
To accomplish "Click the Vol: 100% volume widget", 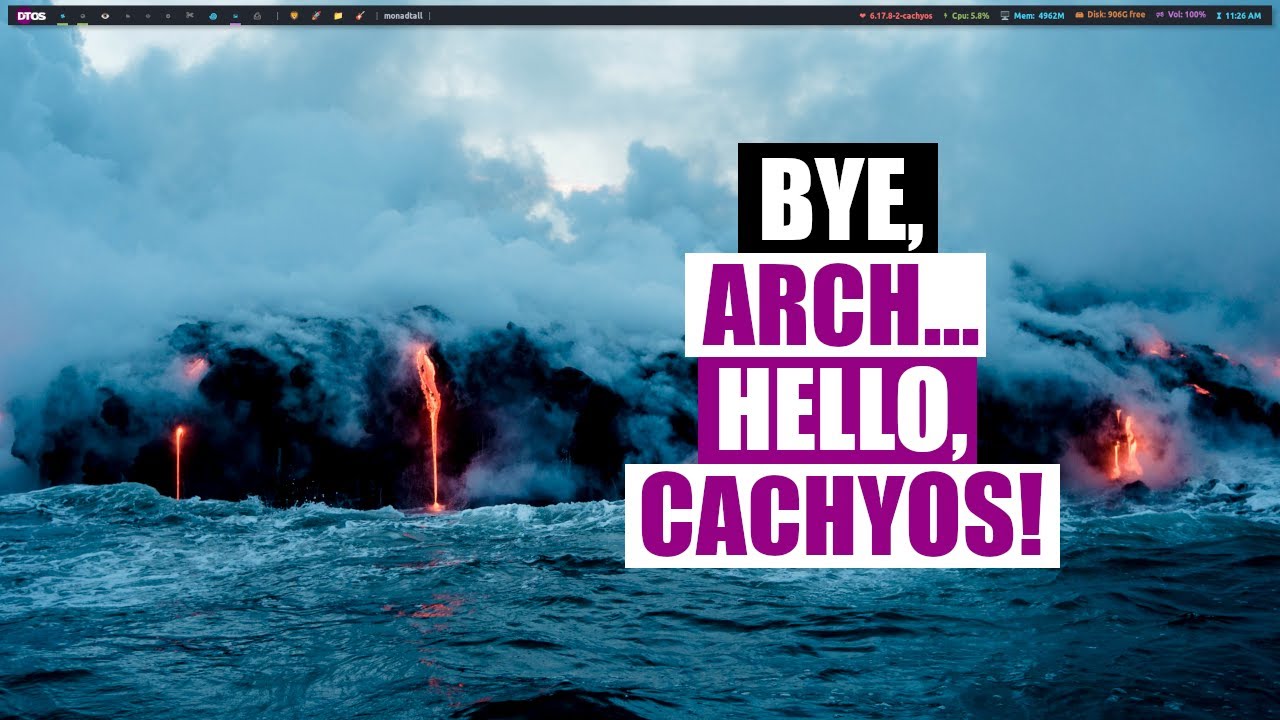I will click(x=1181, y=16).
